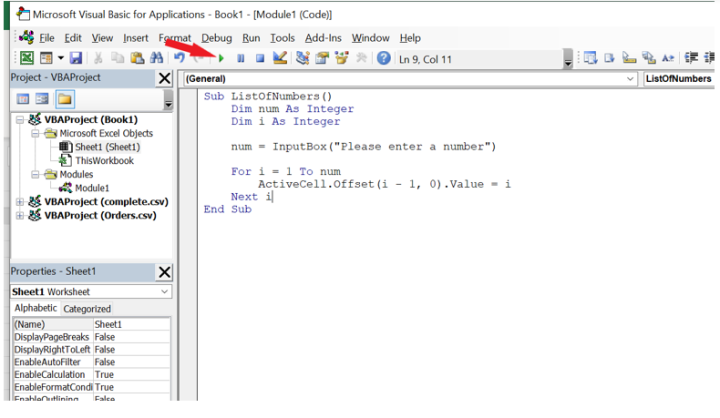720x418 pixels.
Task: Open Find with the binoculars icon
Action: [156, 58]
